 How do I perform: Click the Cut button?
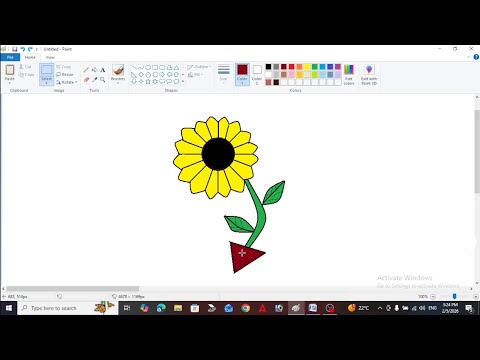(25, 67)
